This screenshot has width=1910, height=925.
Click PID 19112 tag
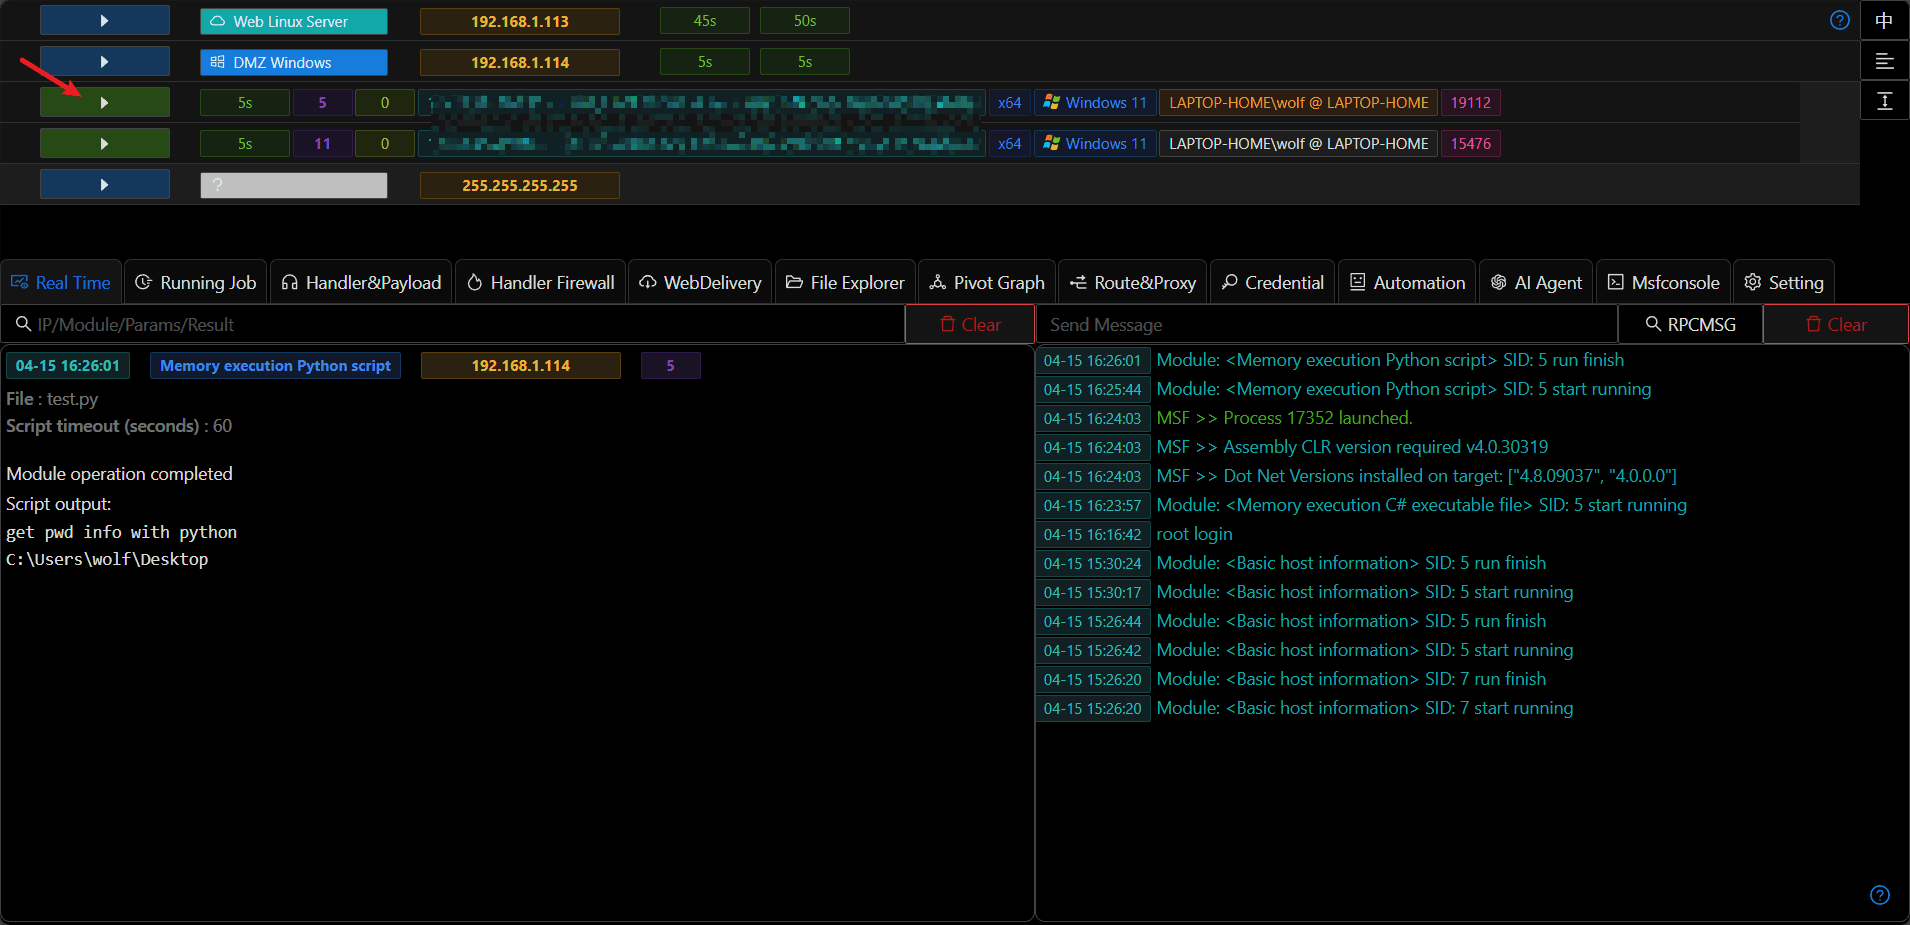point(1471,103)
